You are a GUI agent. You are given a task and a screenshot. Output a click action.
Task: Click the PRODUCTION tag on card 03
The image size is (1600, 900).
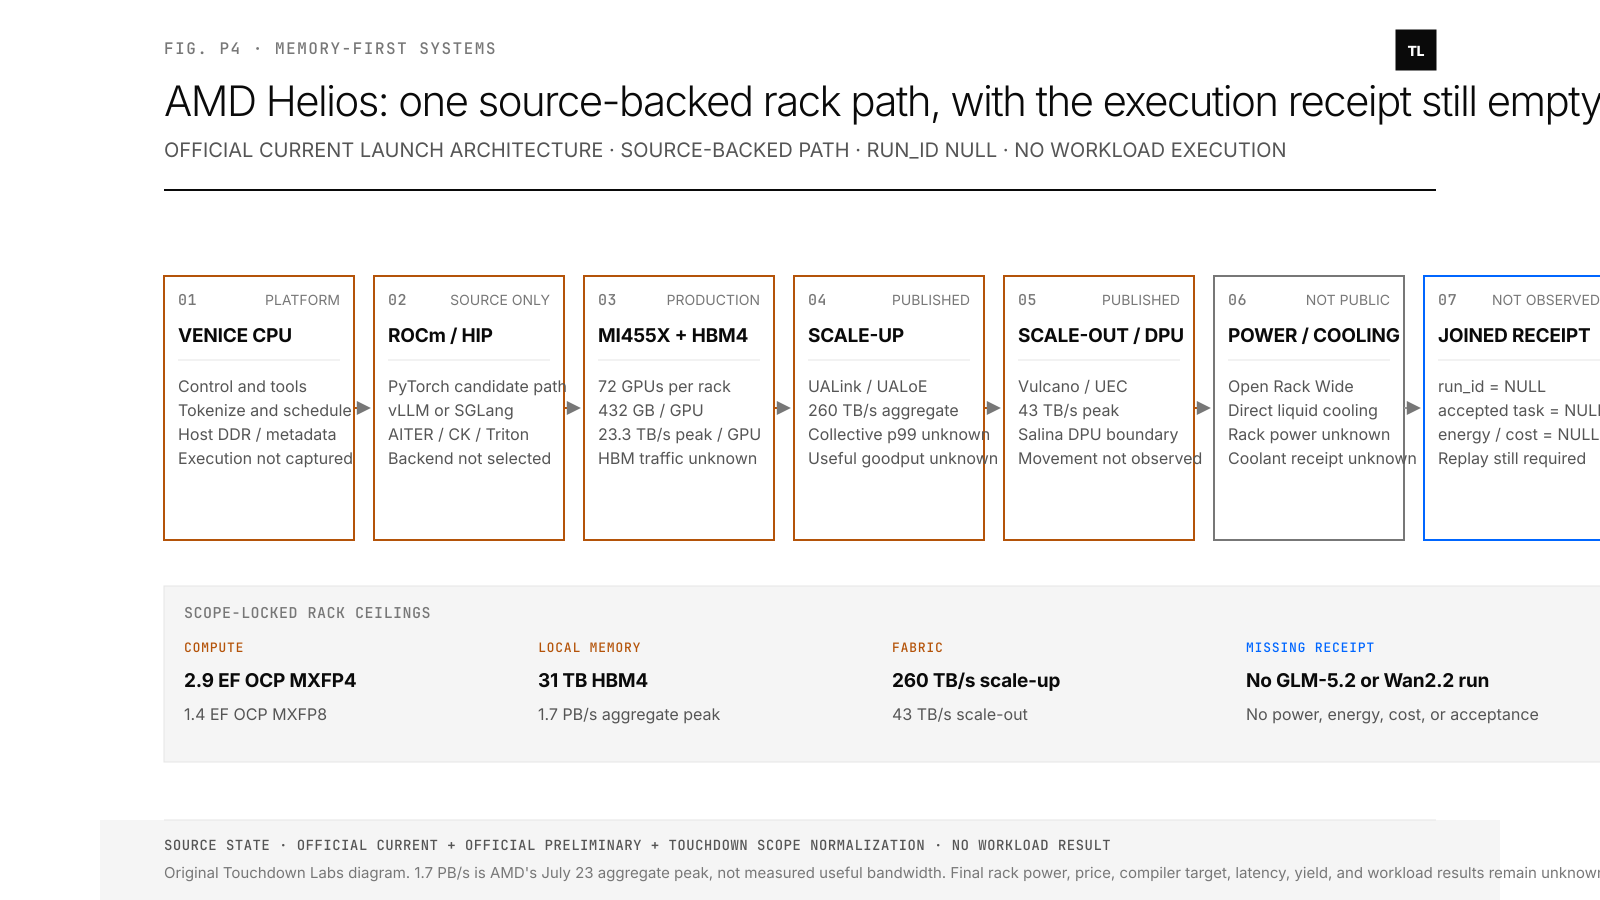[x=713, y=300]
